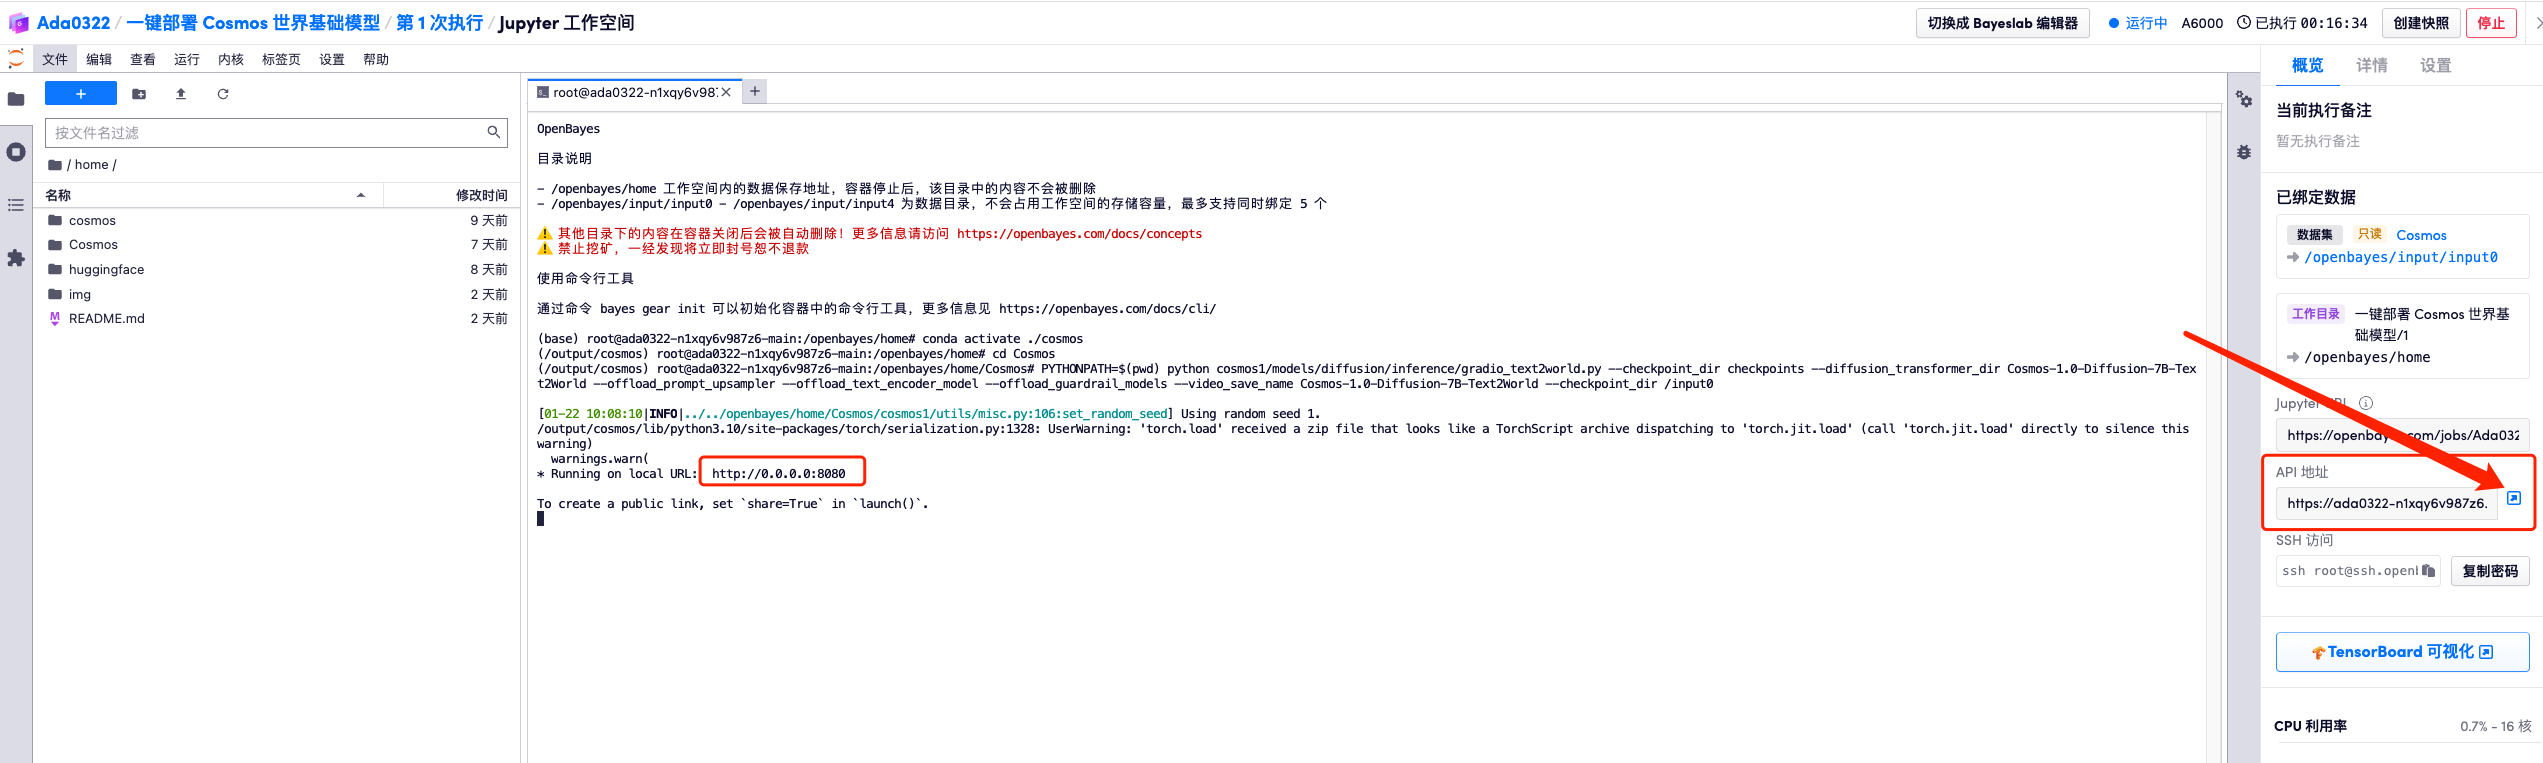The image size is (2543, 763).
Task: Close the root@ada0322 terminal tab
Action: point(726,92)
